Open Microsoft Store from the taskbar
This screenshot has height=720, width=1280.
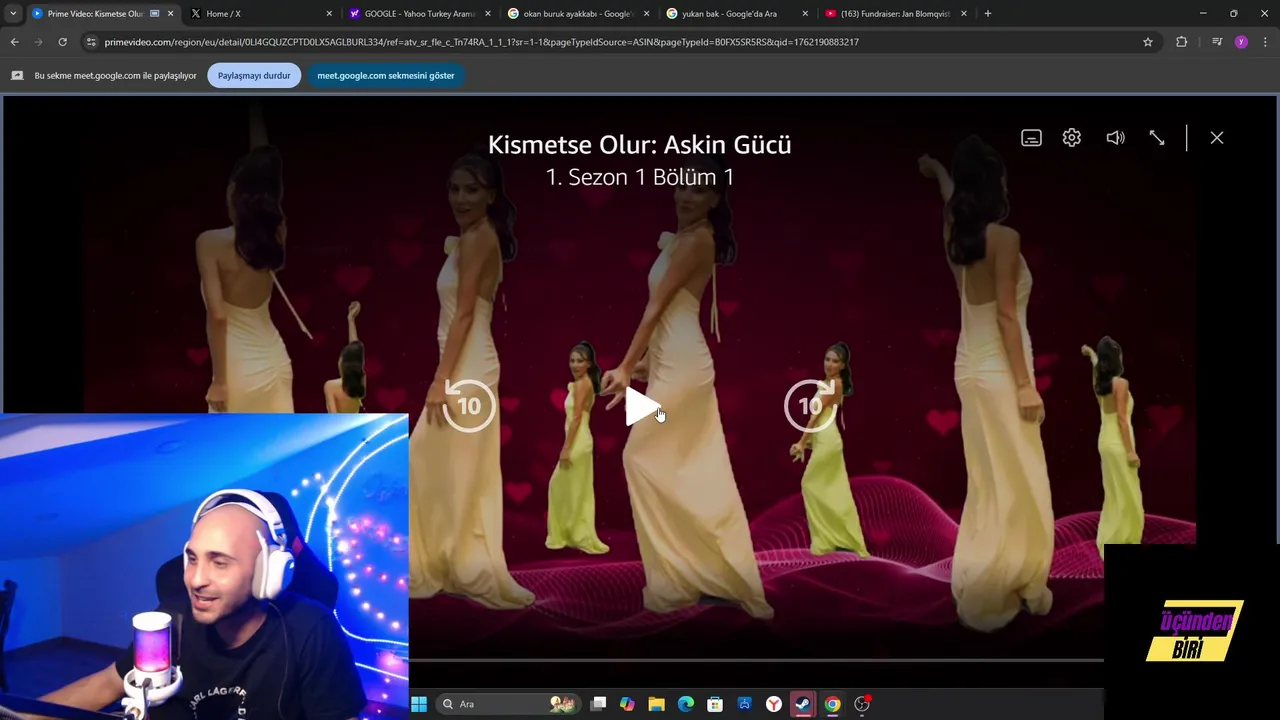(x=715, y=704)
